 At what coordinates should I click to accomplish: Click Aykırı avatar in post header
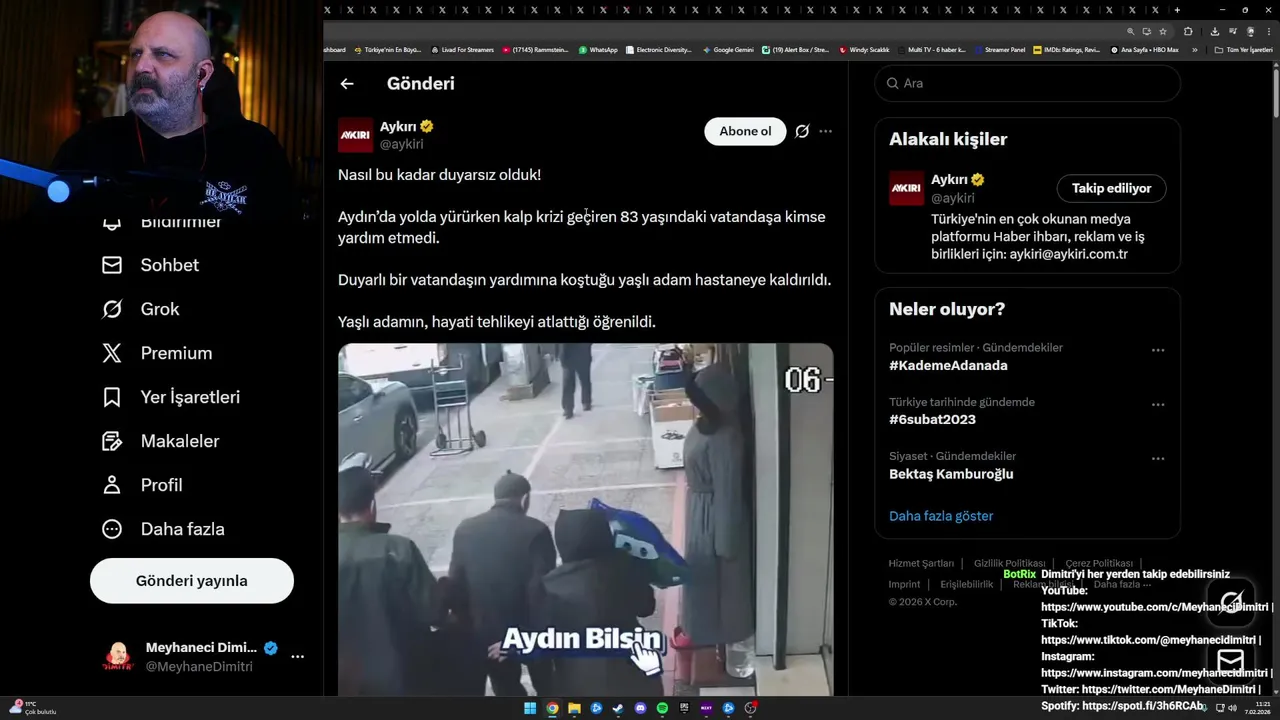pos(355,135)
